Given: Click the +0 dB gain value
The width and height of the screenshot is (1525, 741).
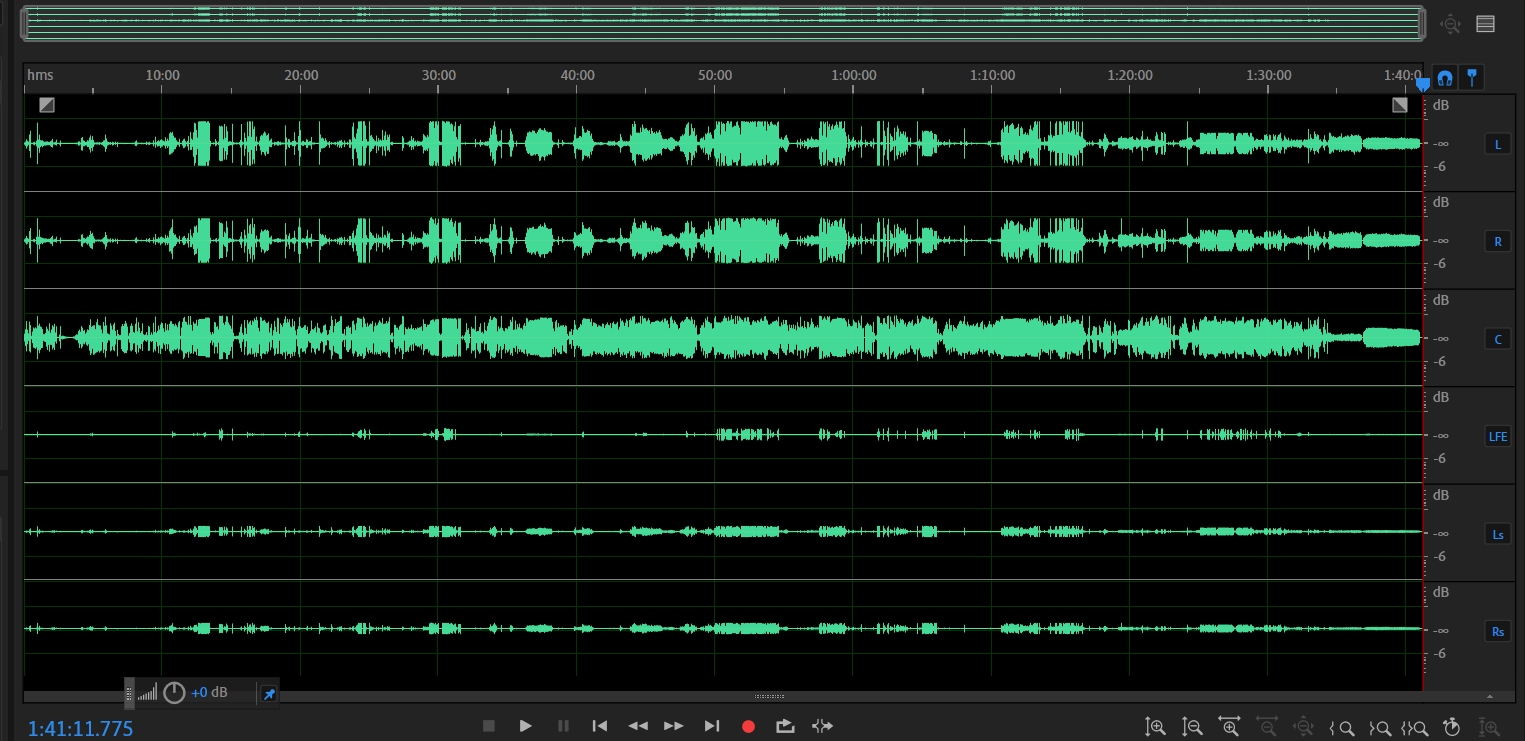Looking at the screenshot, I should point(209,692).
